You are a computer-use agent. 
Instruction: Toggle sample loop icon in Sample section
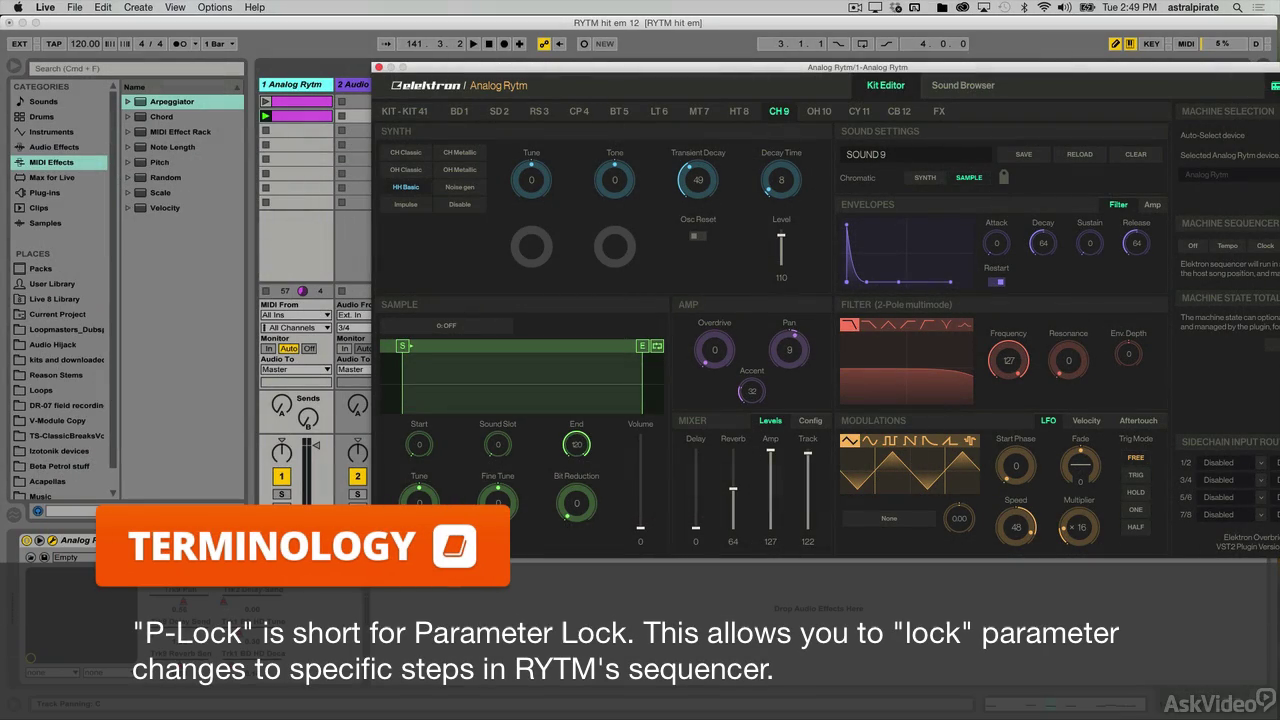coord(657,346)
